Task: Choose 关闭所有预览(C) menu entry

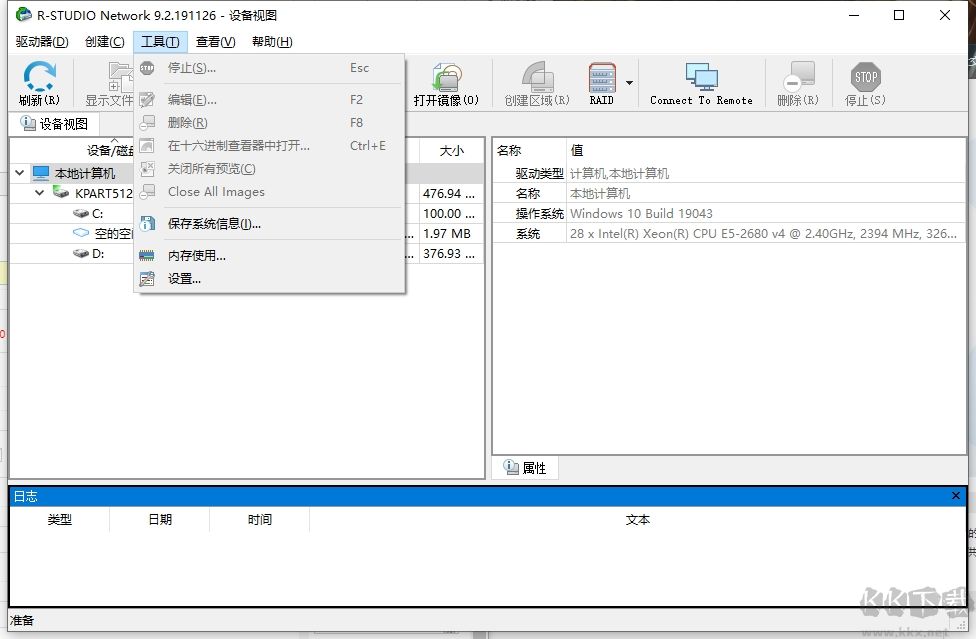Action: click(x=270, y=169)
